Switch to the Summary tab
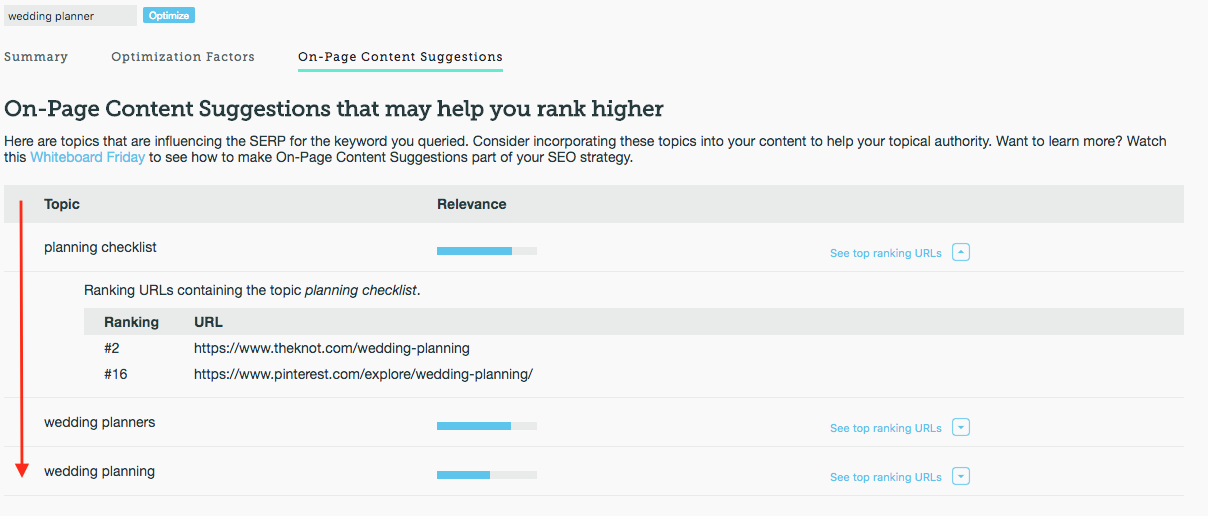Screen dimensions: 1208x516 (36, 57)
